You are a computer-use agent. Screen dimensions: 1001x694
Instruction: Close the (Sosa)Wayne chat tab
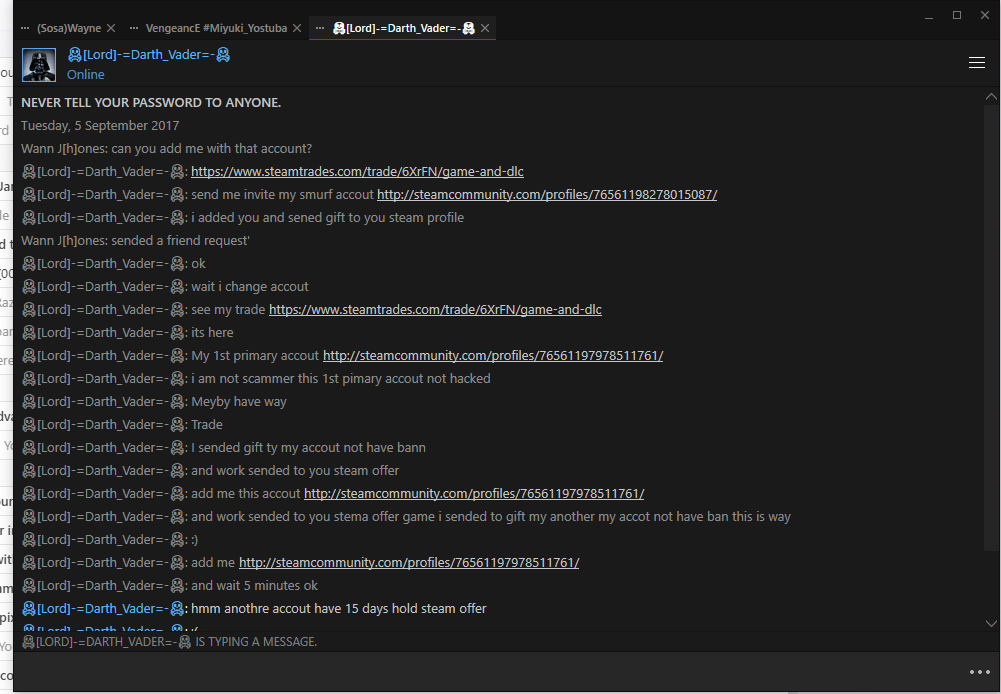pyautogui.click(x=111, y=28)
